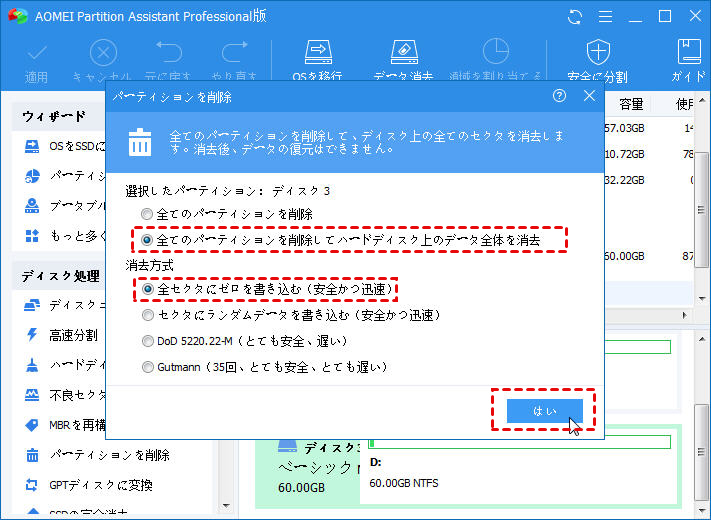The height and width of the screenshot is (520, 711).
Task: Click the 高速分割 lightning icon
Action: point(32,335)
